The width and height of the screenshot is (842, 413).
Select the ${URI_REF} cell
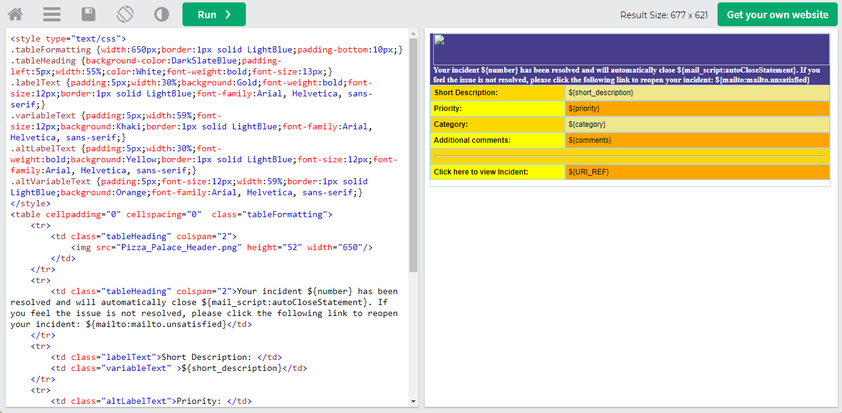point(698,172)
